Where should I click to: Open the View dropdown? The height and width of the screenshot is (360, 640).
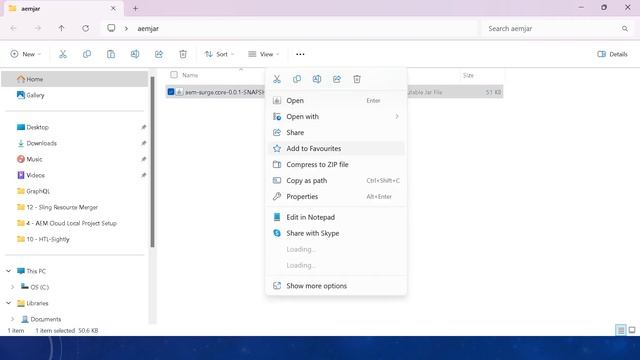(264, 54)
